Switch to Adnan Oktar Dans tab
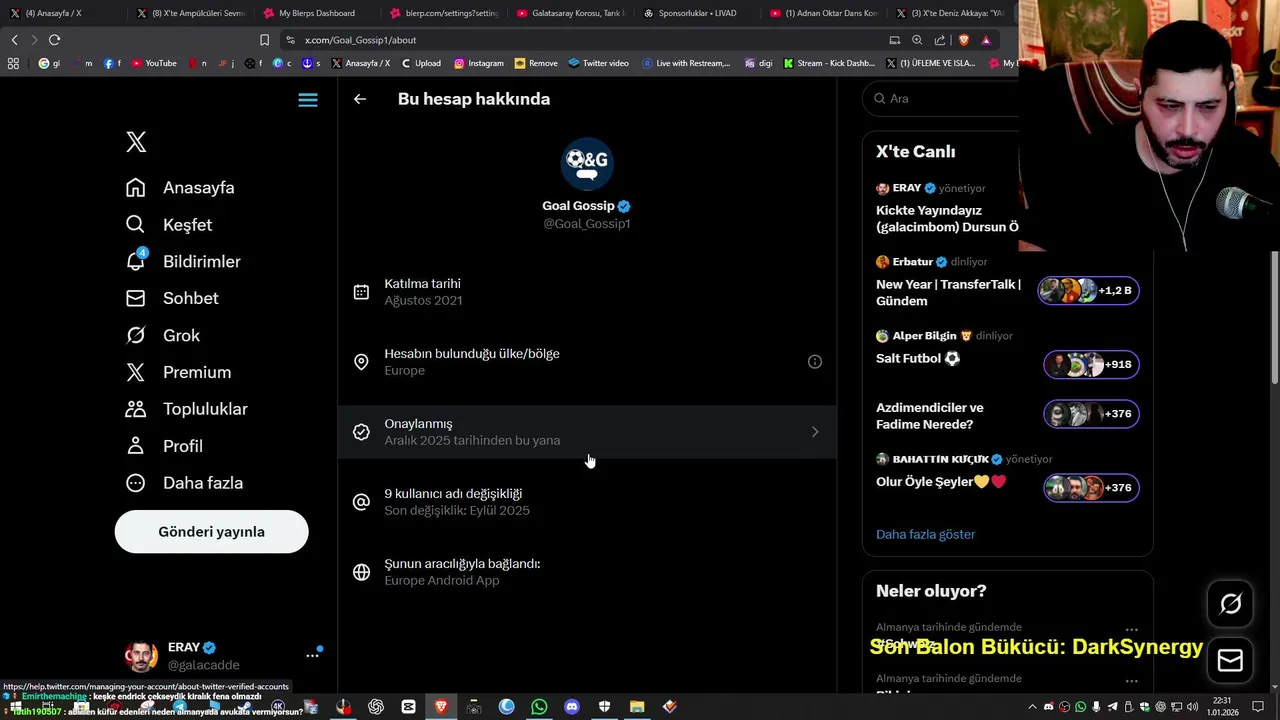 pos(822,13)
